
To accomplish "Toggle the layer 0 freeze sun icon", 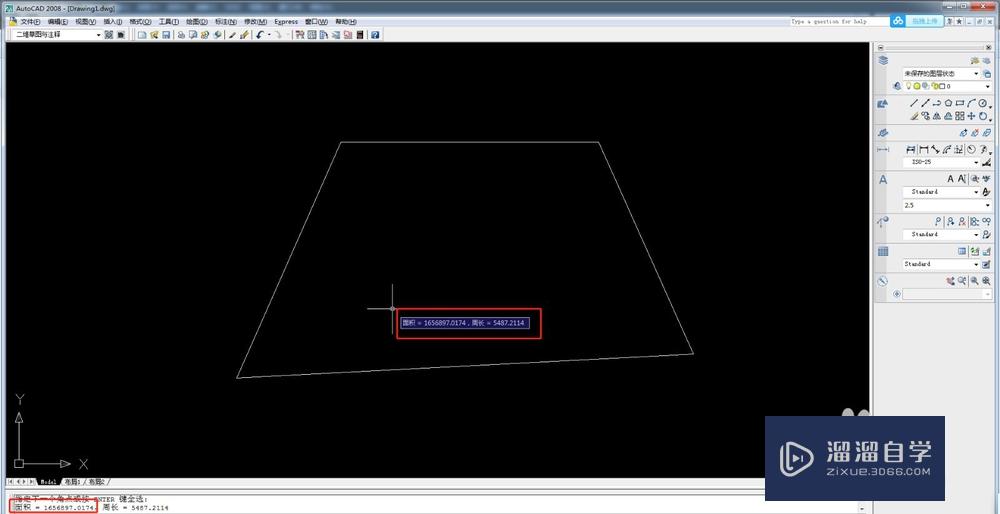I will (x=917, y=86).
